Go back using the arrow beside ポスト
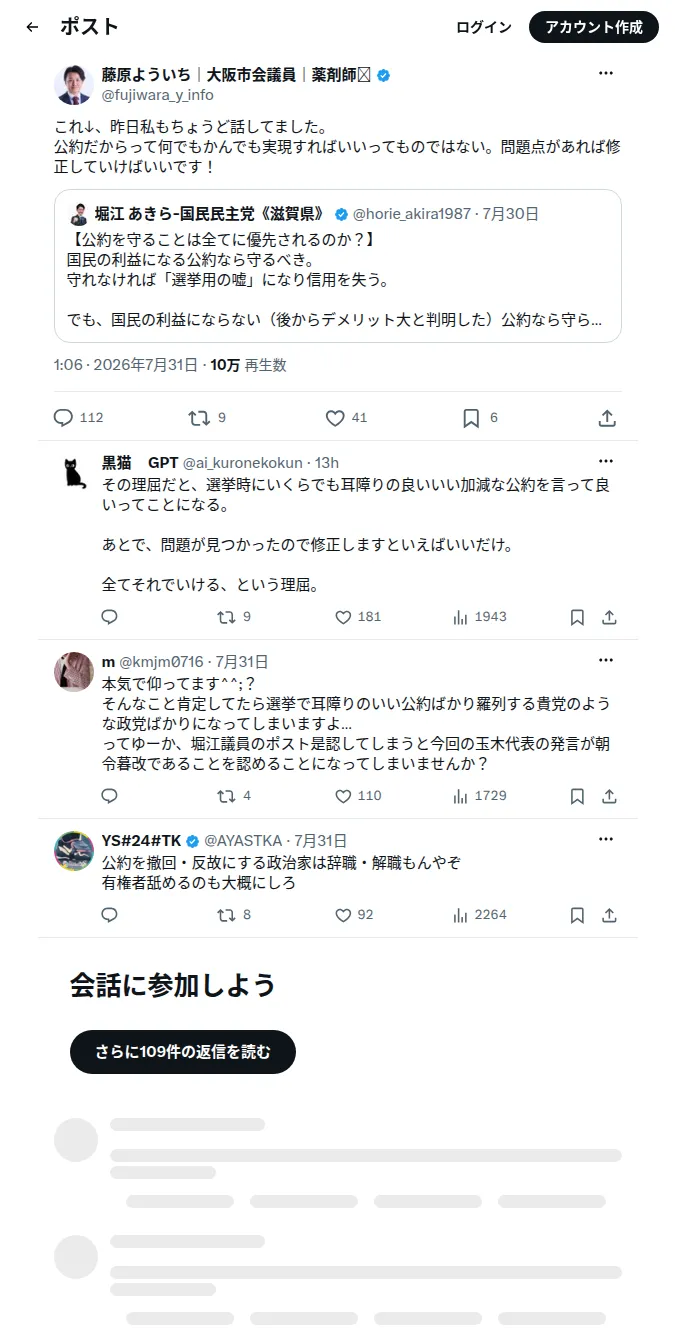Viewport: 675px width, 1340px height. coord(32,28)
